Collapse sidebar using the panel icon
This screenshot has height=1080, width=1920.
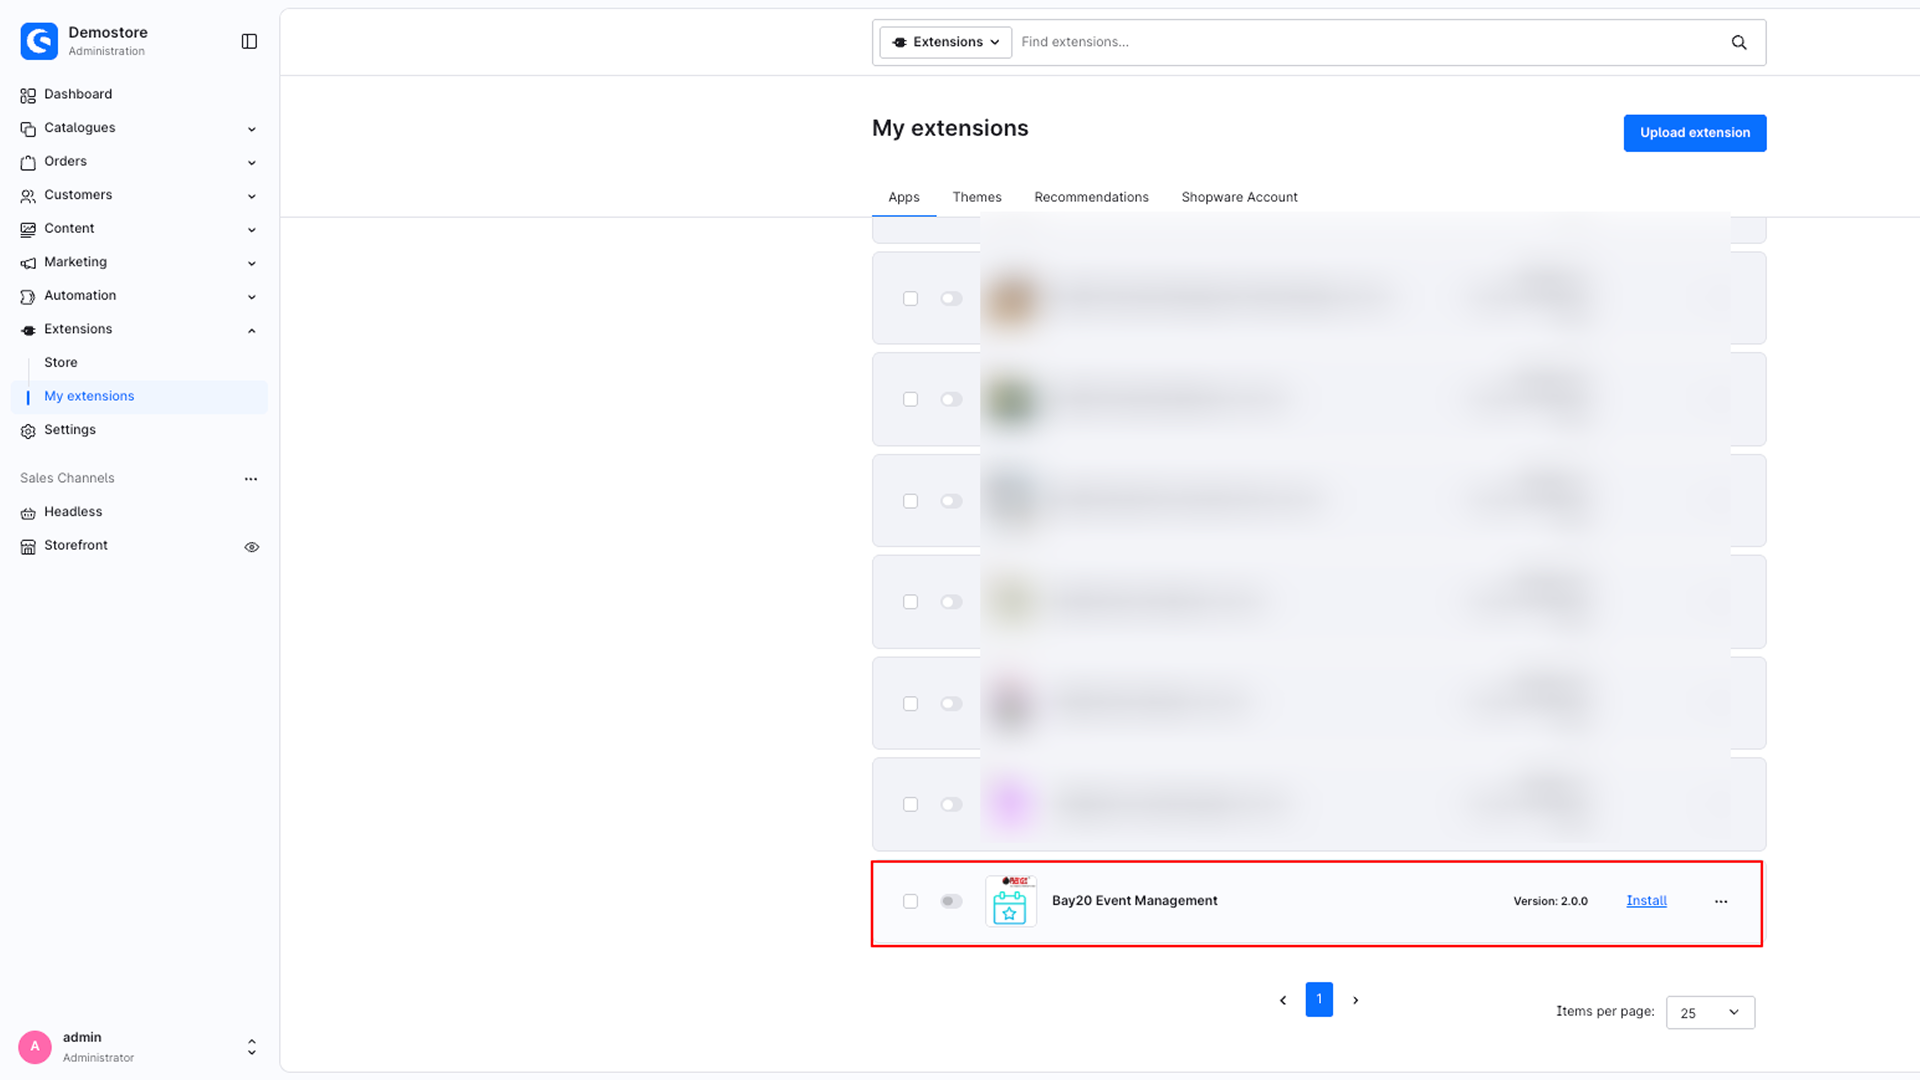pos(249,41)
